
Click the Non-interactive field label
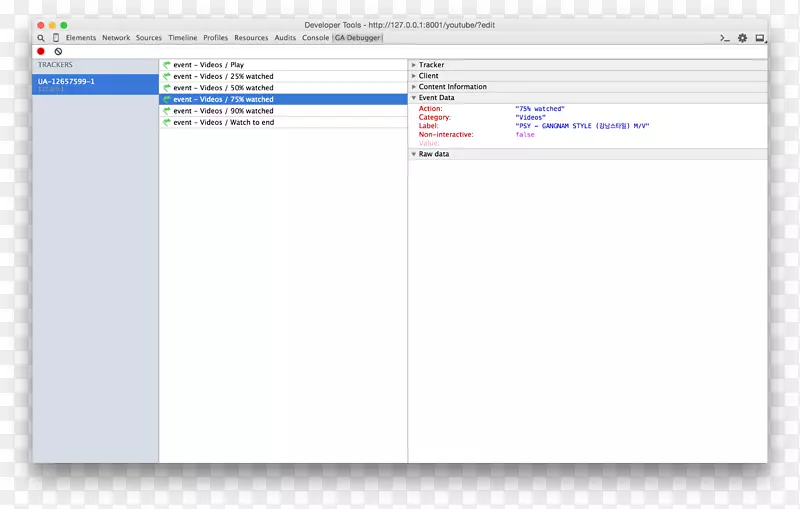point(446,135)
